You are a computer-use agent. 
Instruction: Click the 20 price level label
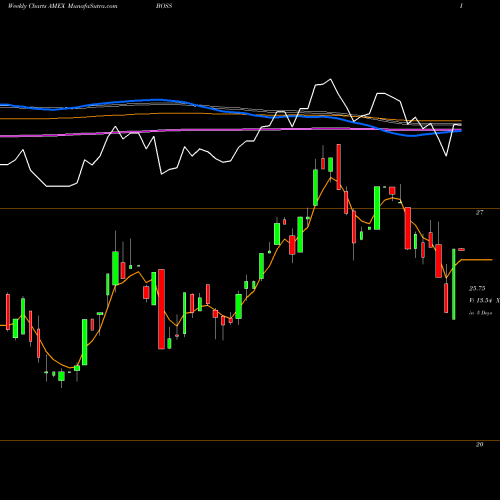pos(479,444)
